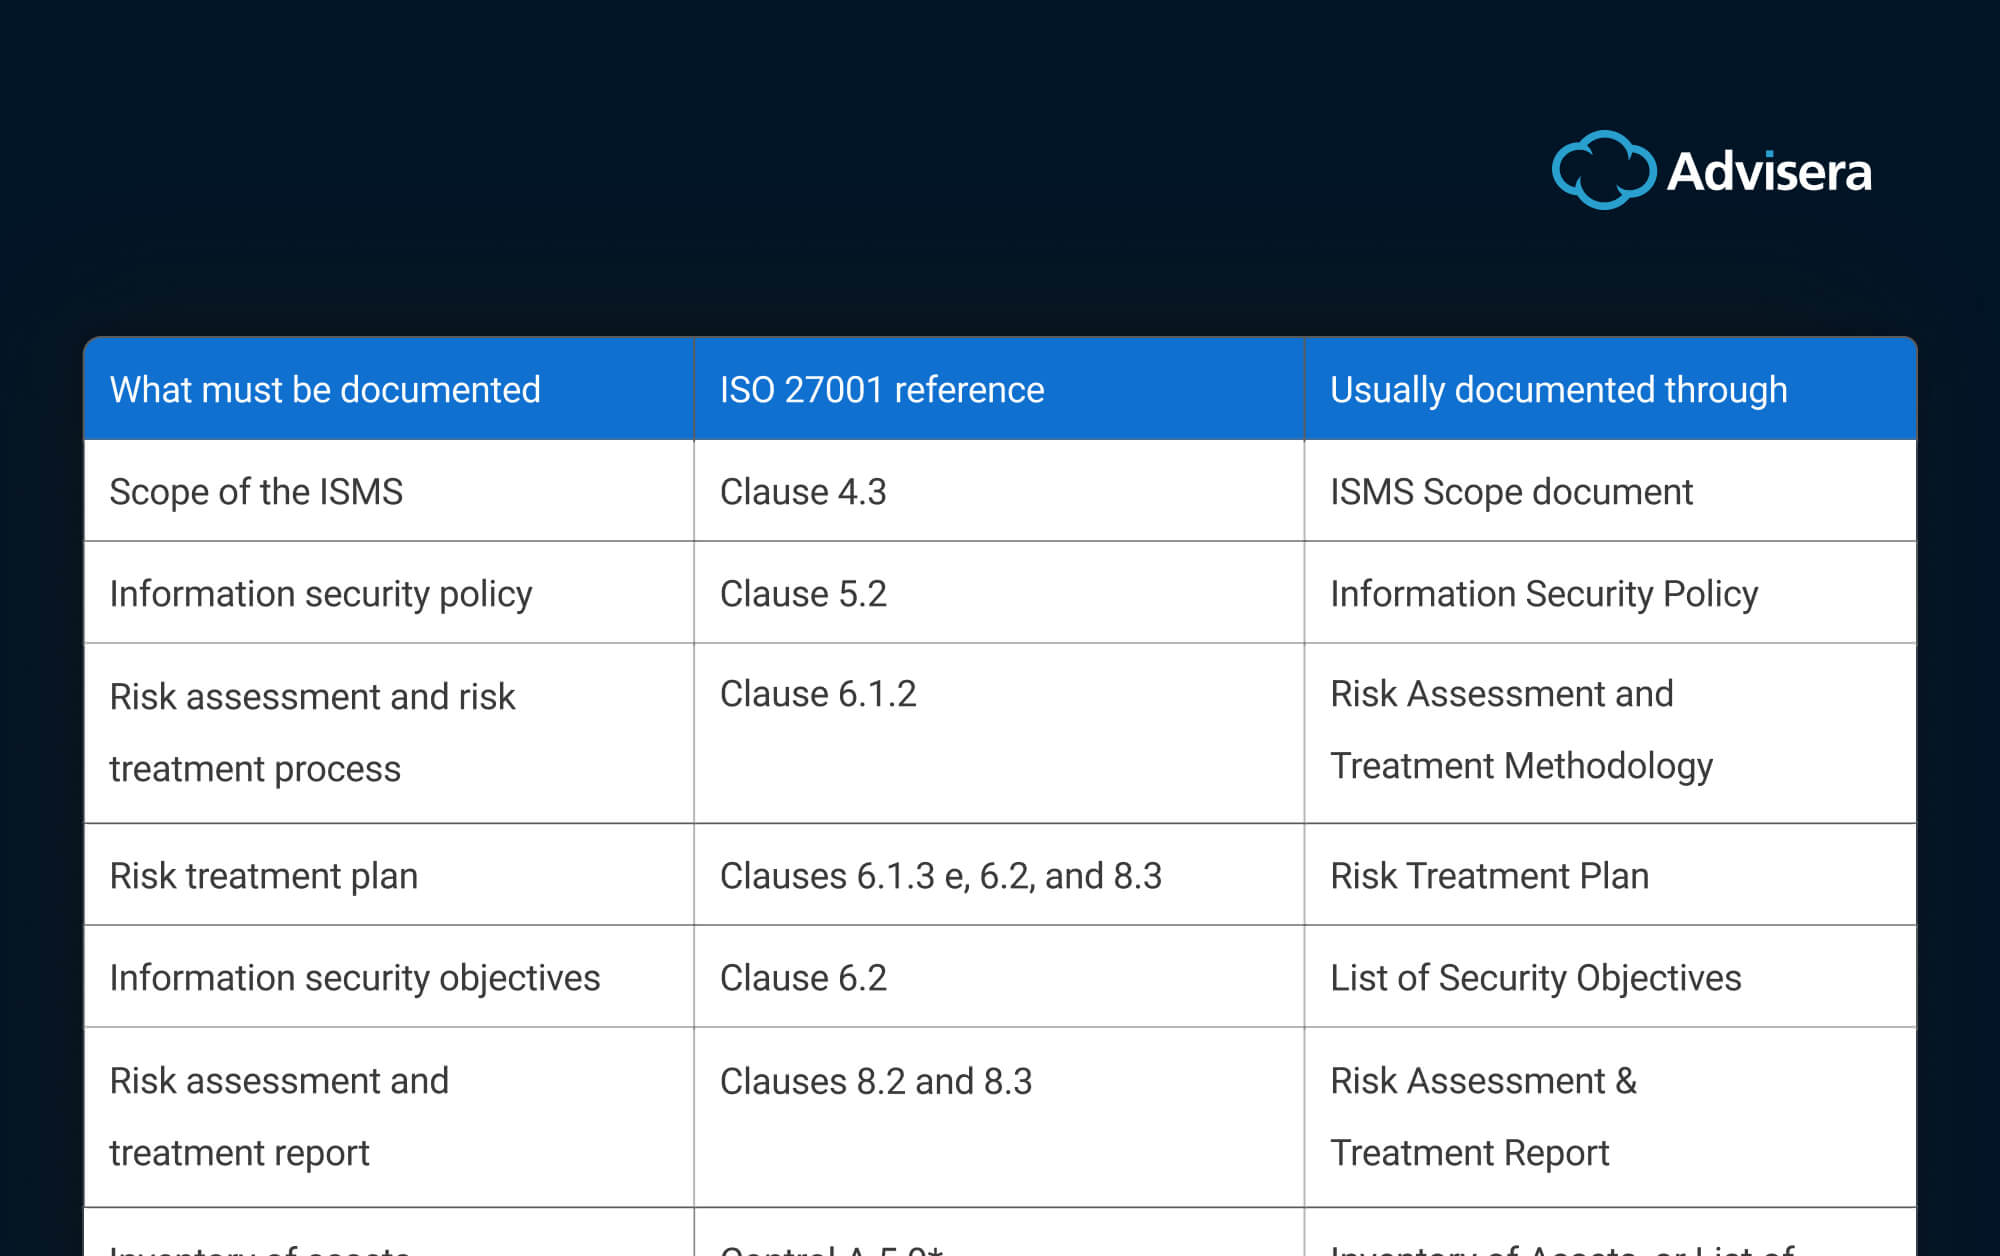Select the 'ISO 27001 reference' column header
Viewport: 2000px width, 1256px height.
[x=999, y=389]
